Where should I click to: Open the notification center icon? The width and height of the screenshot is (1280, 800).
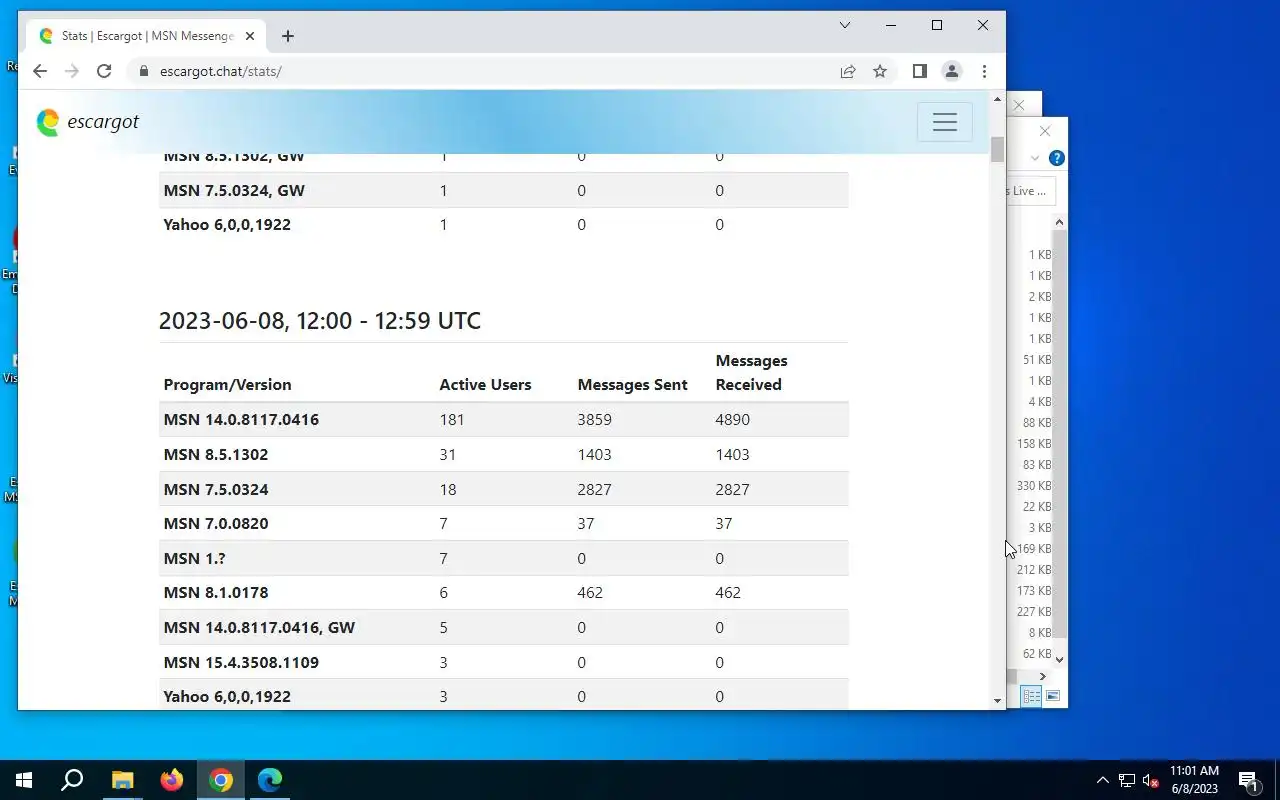[x=1249, y=780]
